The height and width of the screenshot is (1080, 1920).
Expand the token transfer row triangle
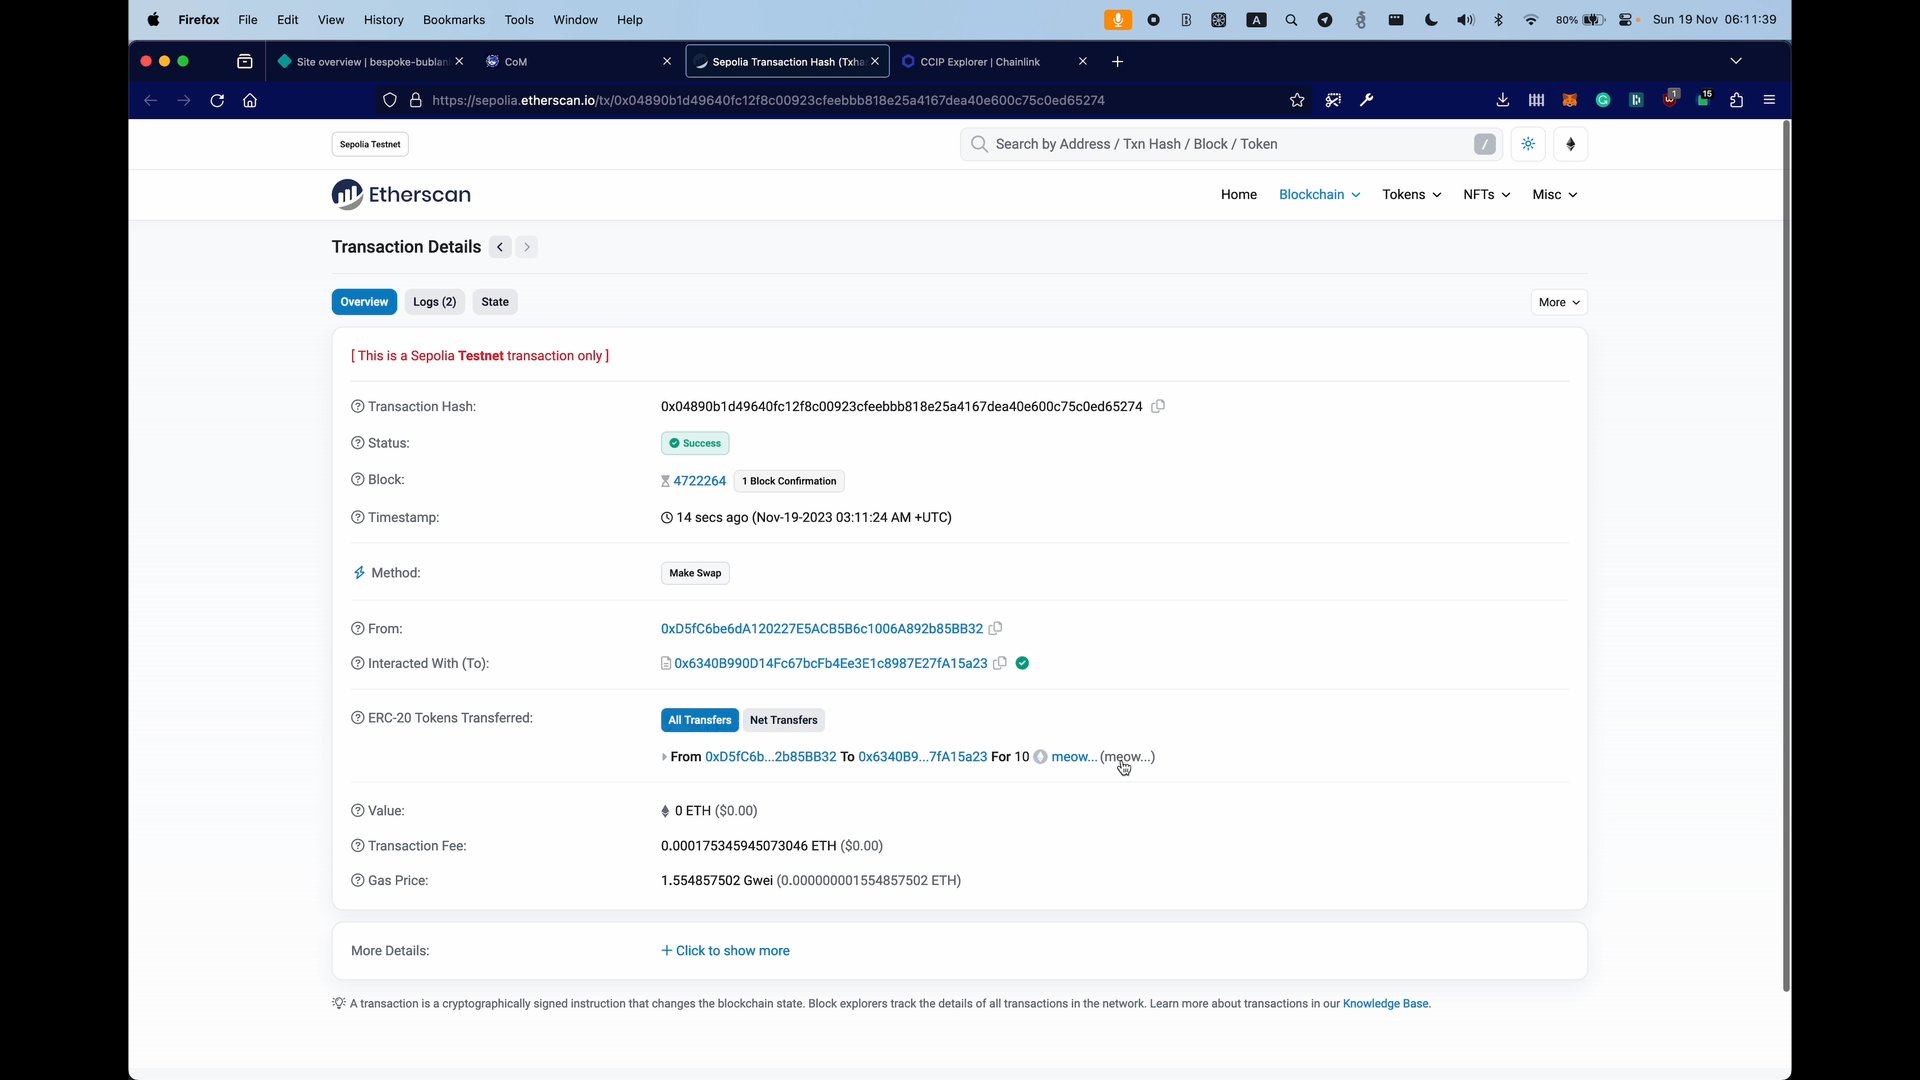(664, 757)
